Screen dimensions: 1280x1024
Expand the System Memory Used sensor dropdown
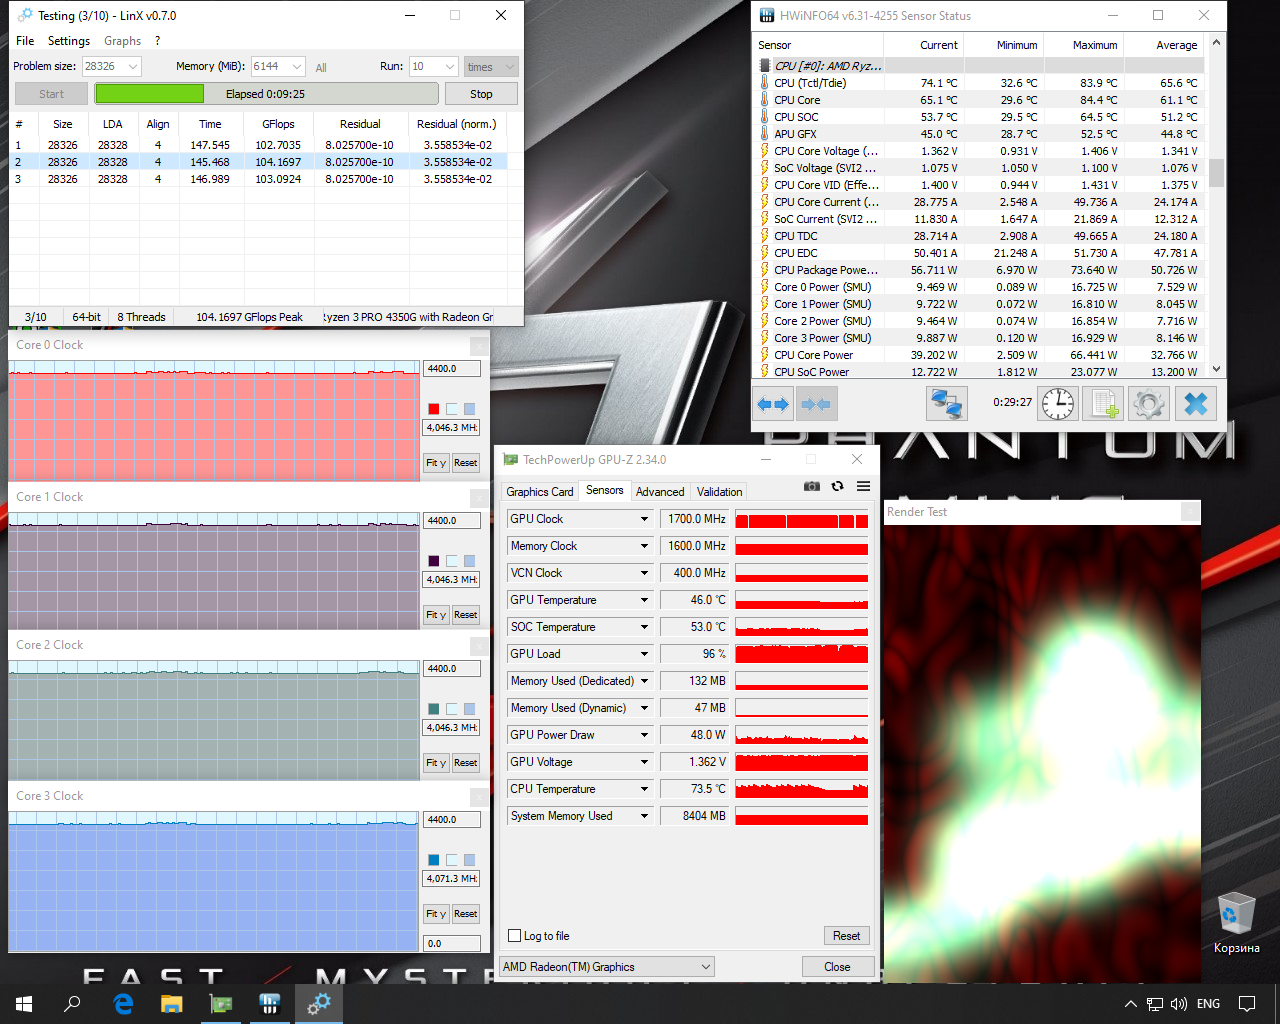(x=644, y=816)
